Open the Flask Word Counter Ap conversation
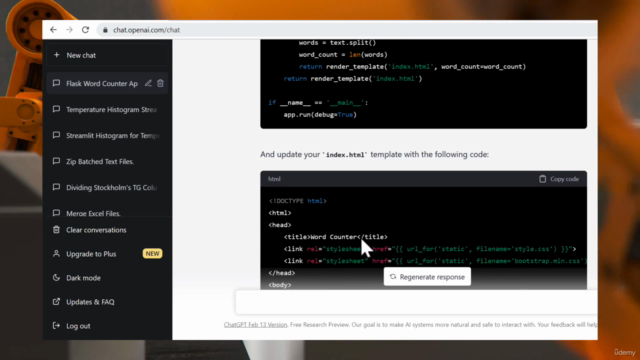 click(107, 83)
